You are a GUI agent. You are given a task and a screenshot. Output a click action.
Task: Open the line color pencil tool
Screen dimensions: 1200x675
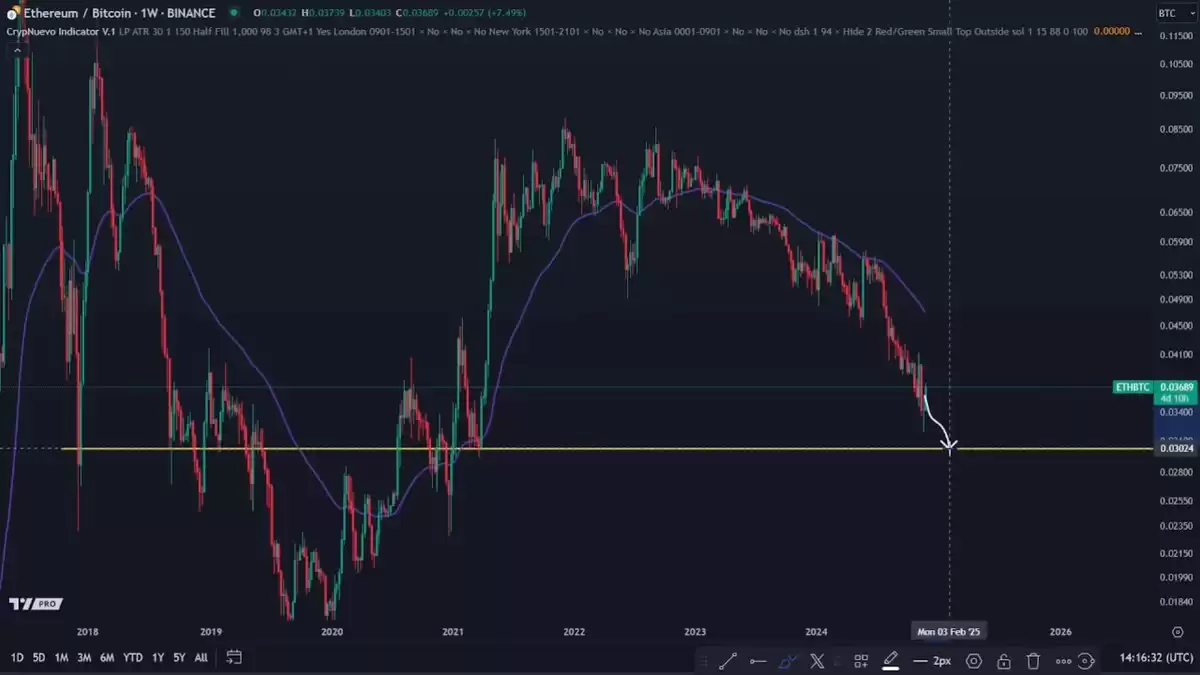(x=890, y=660)
